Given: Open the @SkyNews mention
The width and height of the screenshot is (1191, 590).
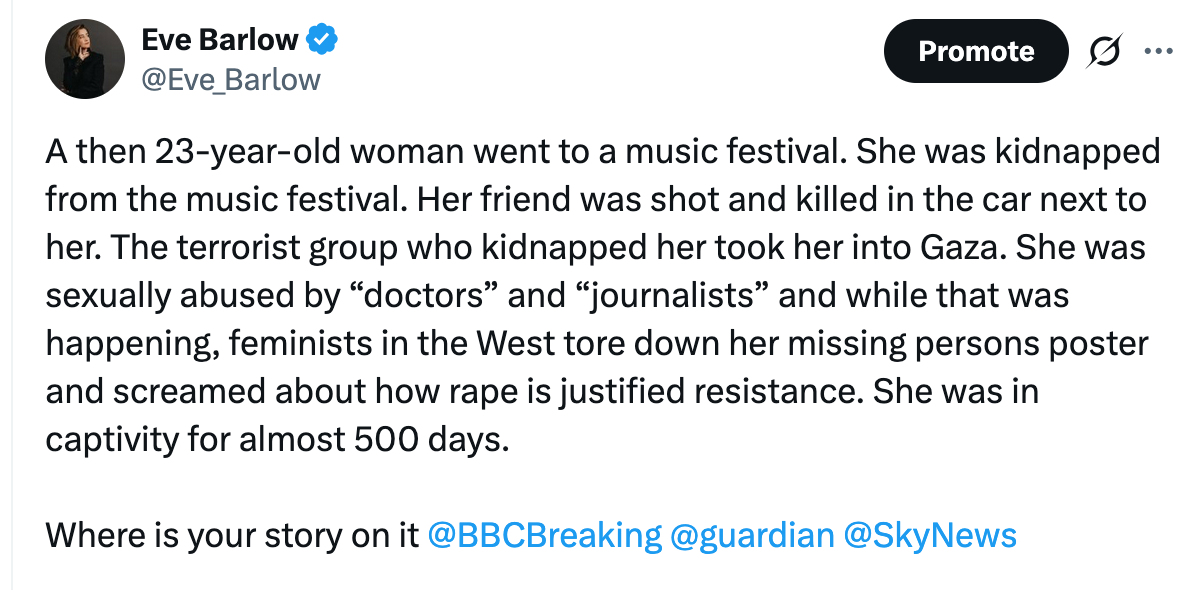Looking at the screenshot, I should click(x=930, y=535).
